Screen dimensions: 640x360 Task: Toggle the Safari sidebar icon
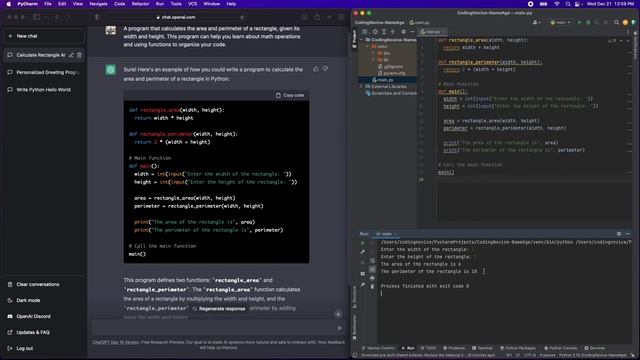[x=36, y=17]
